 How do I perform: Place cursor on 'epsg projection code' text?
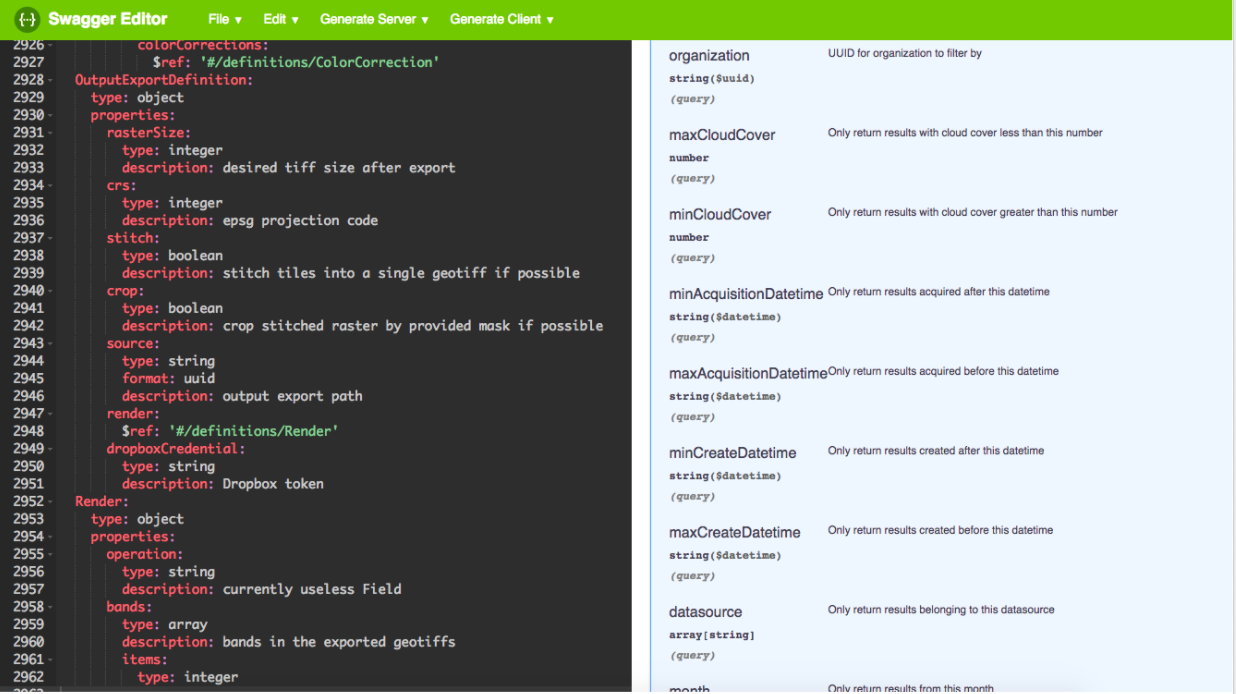point(300,220)
